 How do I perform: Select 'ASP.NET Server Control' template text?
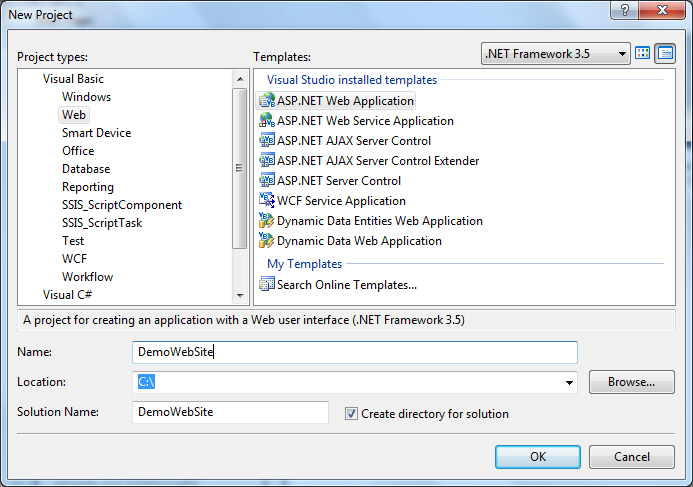[339, 181]
